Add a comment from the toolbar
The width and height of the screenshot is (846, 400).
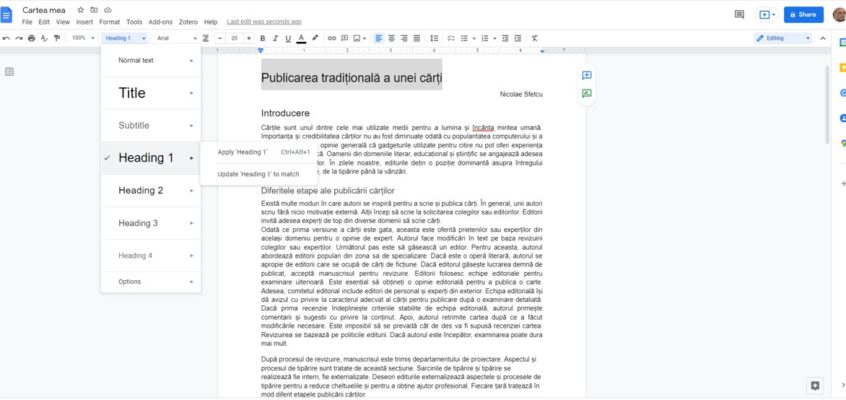coord(344,38)
